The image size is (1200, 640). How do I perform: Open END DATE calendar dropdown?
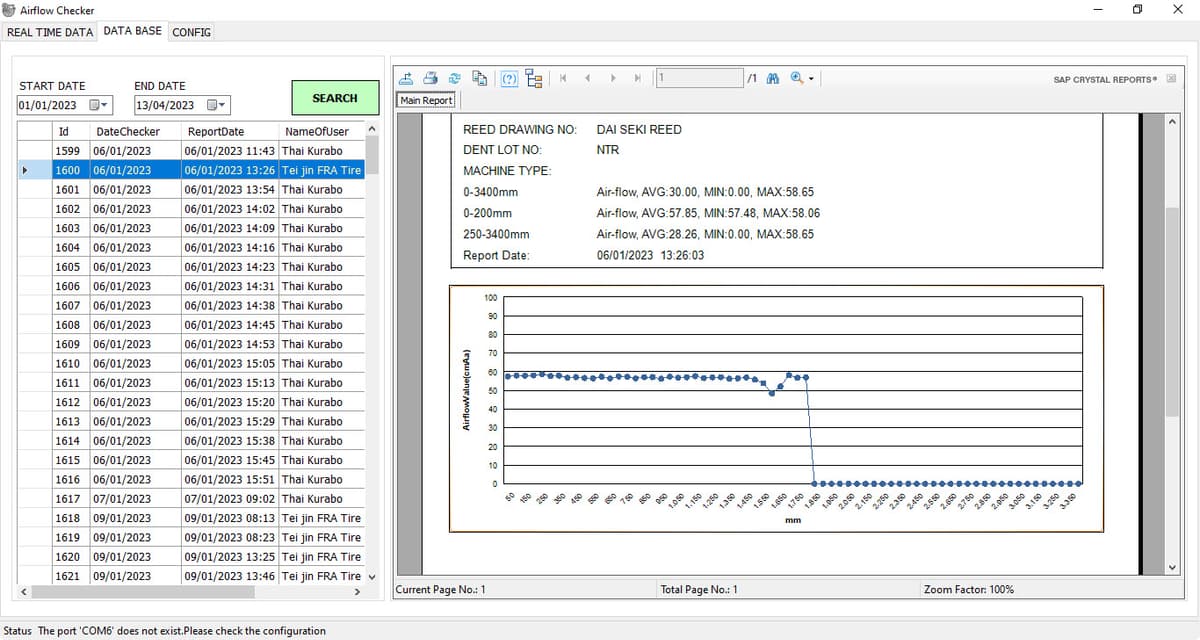tap(217, 105)
